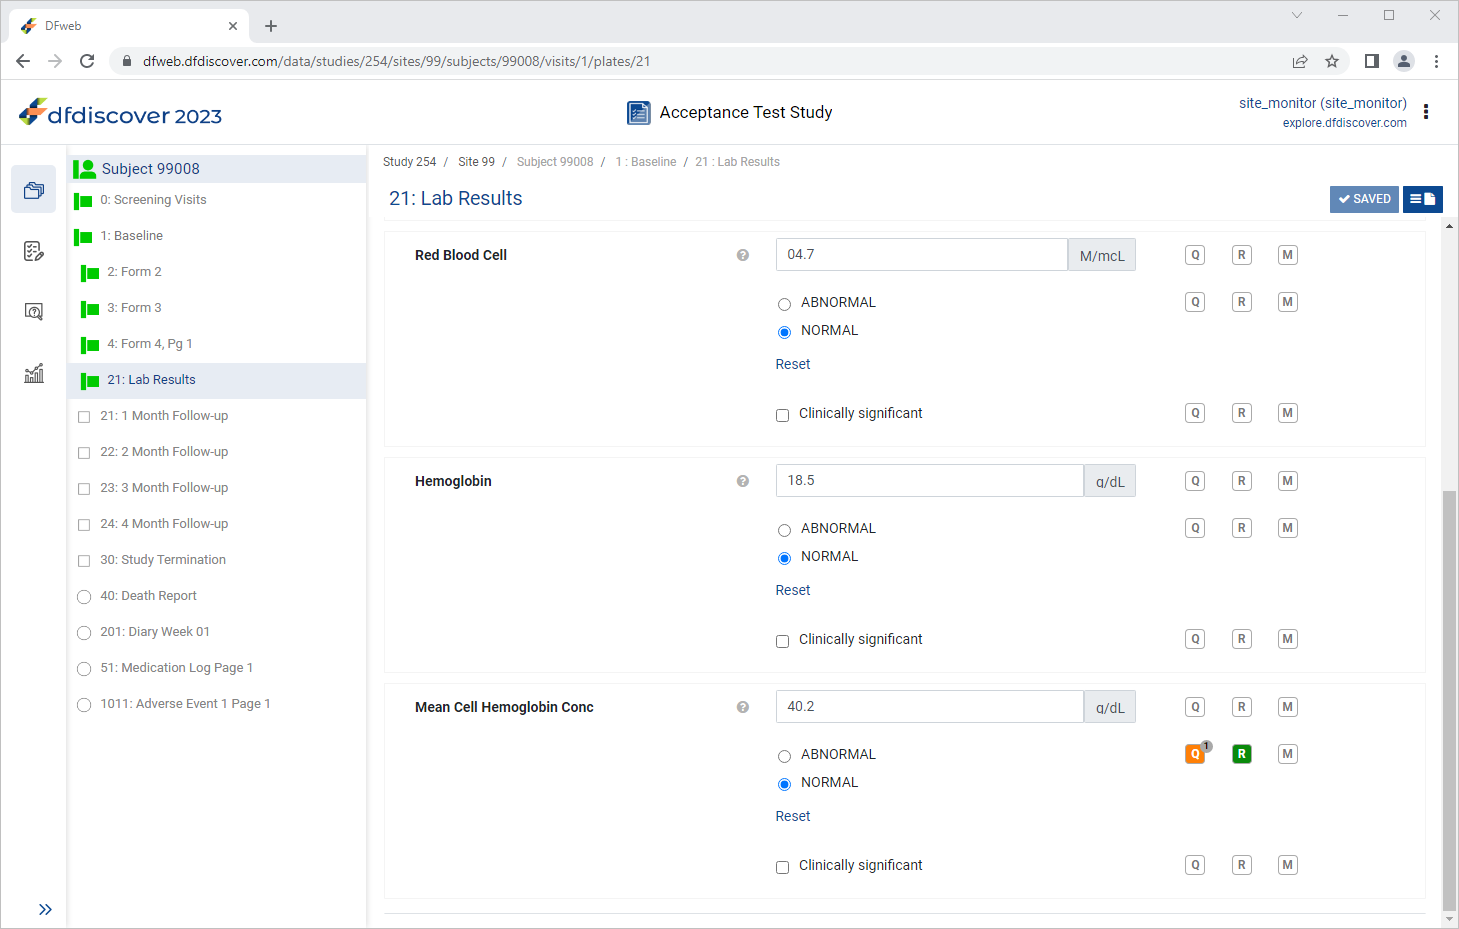Click the Q query icon for Red Blood Cell value
1459x929 pixels.
click(x=1195, y=255)
